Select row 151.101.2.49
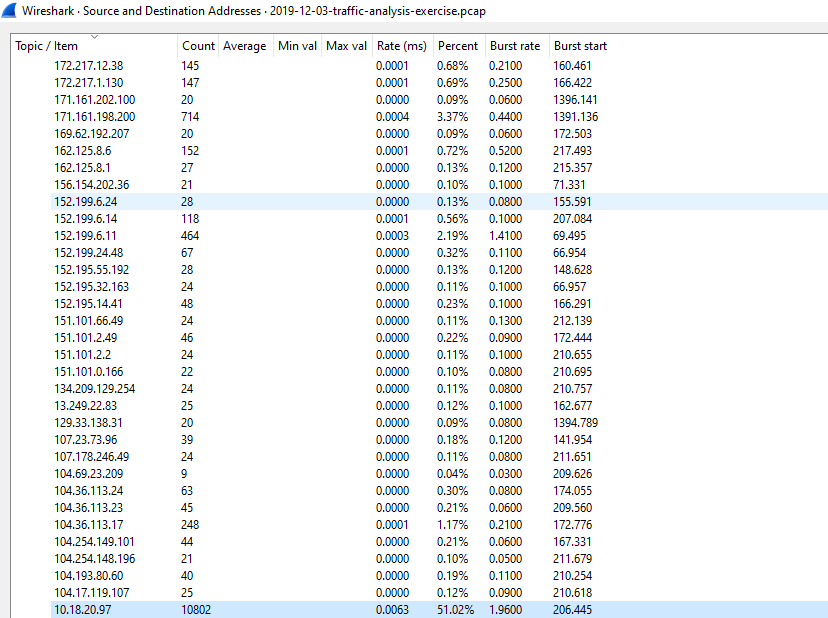Screen dimensions: 828x618 tap(439, 338)
